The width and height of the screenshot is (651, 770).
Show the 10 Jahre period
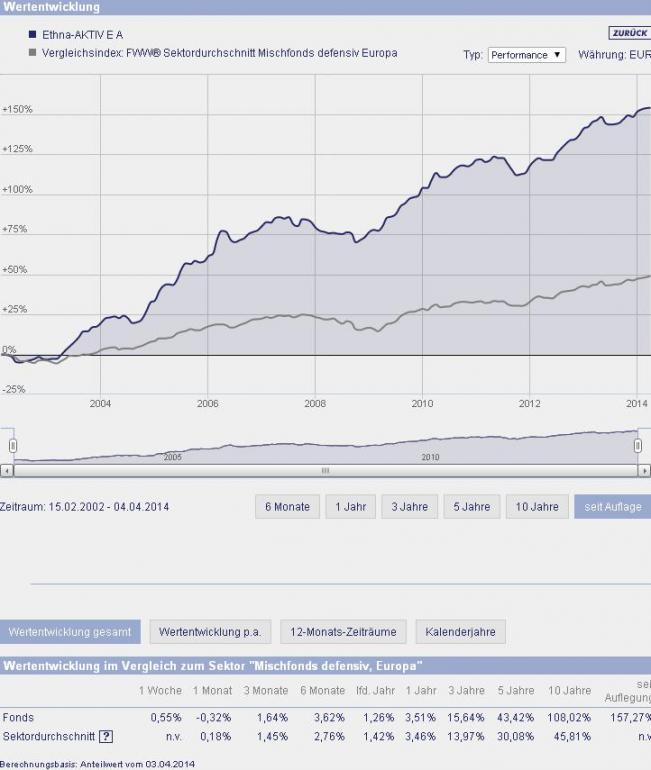click(x=536, y=507)
